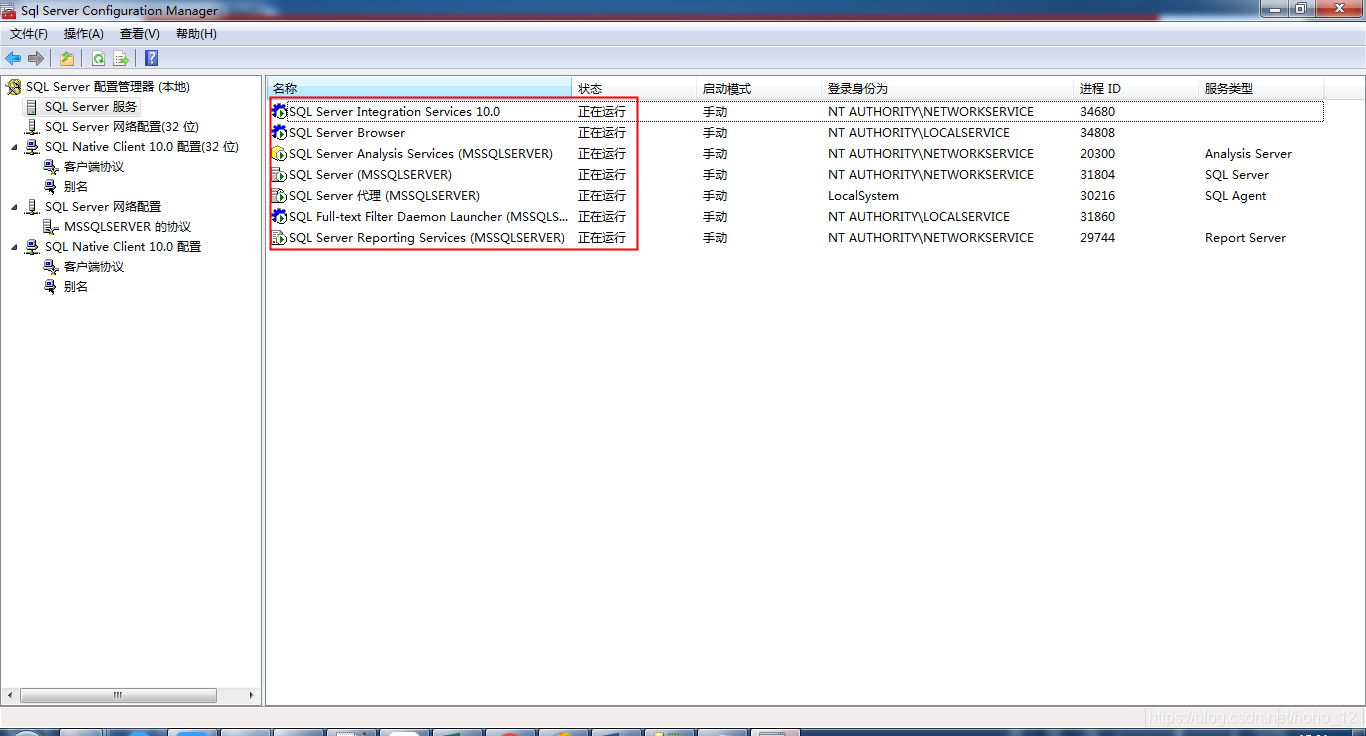Image resolution: width=1366 pixels, height=736 pixels.
Task: Select the SQL Server 网络配置 tree label
Action: click(103, 207)
